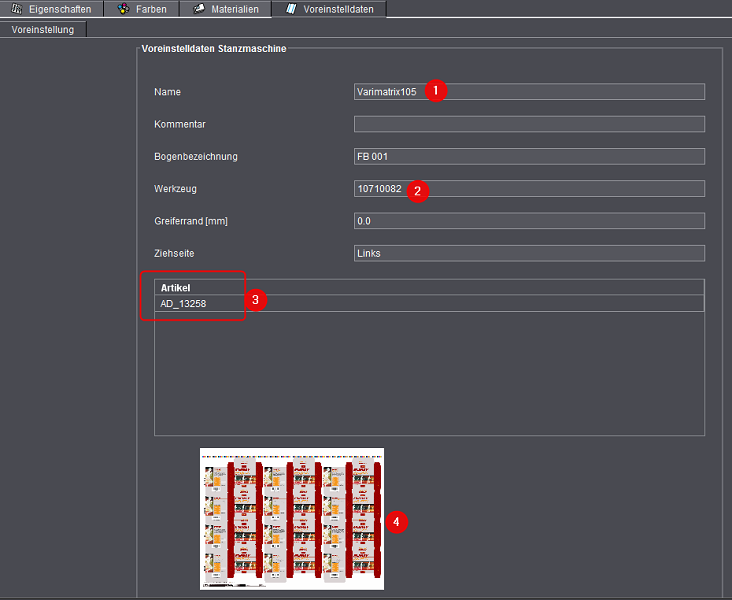Click the Werkzeug field 10710082
Viewport: 732px width, 600px height.
[x=529, y=189]
